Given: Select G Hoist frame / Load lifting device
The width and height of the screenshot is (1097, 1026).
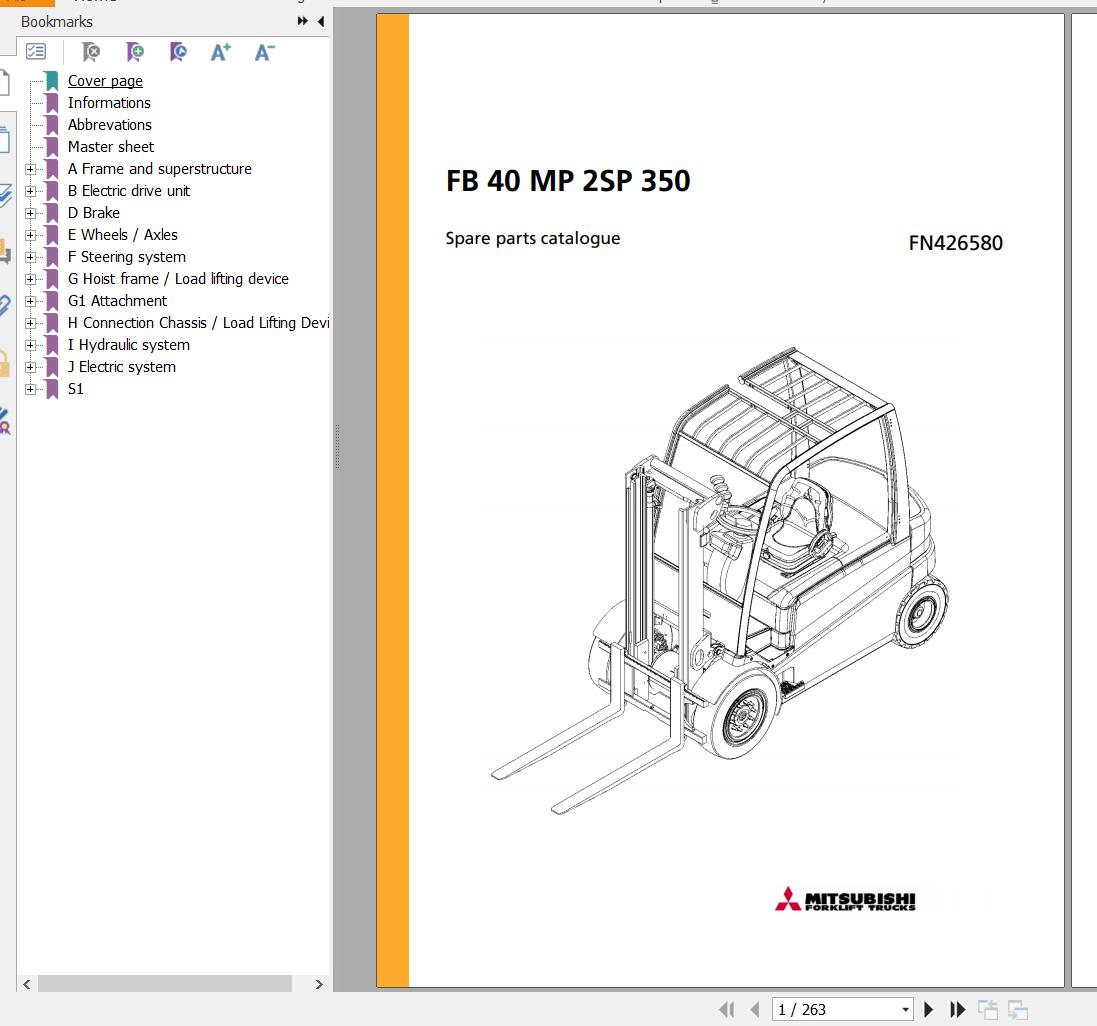Looking at the screenshot, I should pyautogui.click(x=178, y=279).
